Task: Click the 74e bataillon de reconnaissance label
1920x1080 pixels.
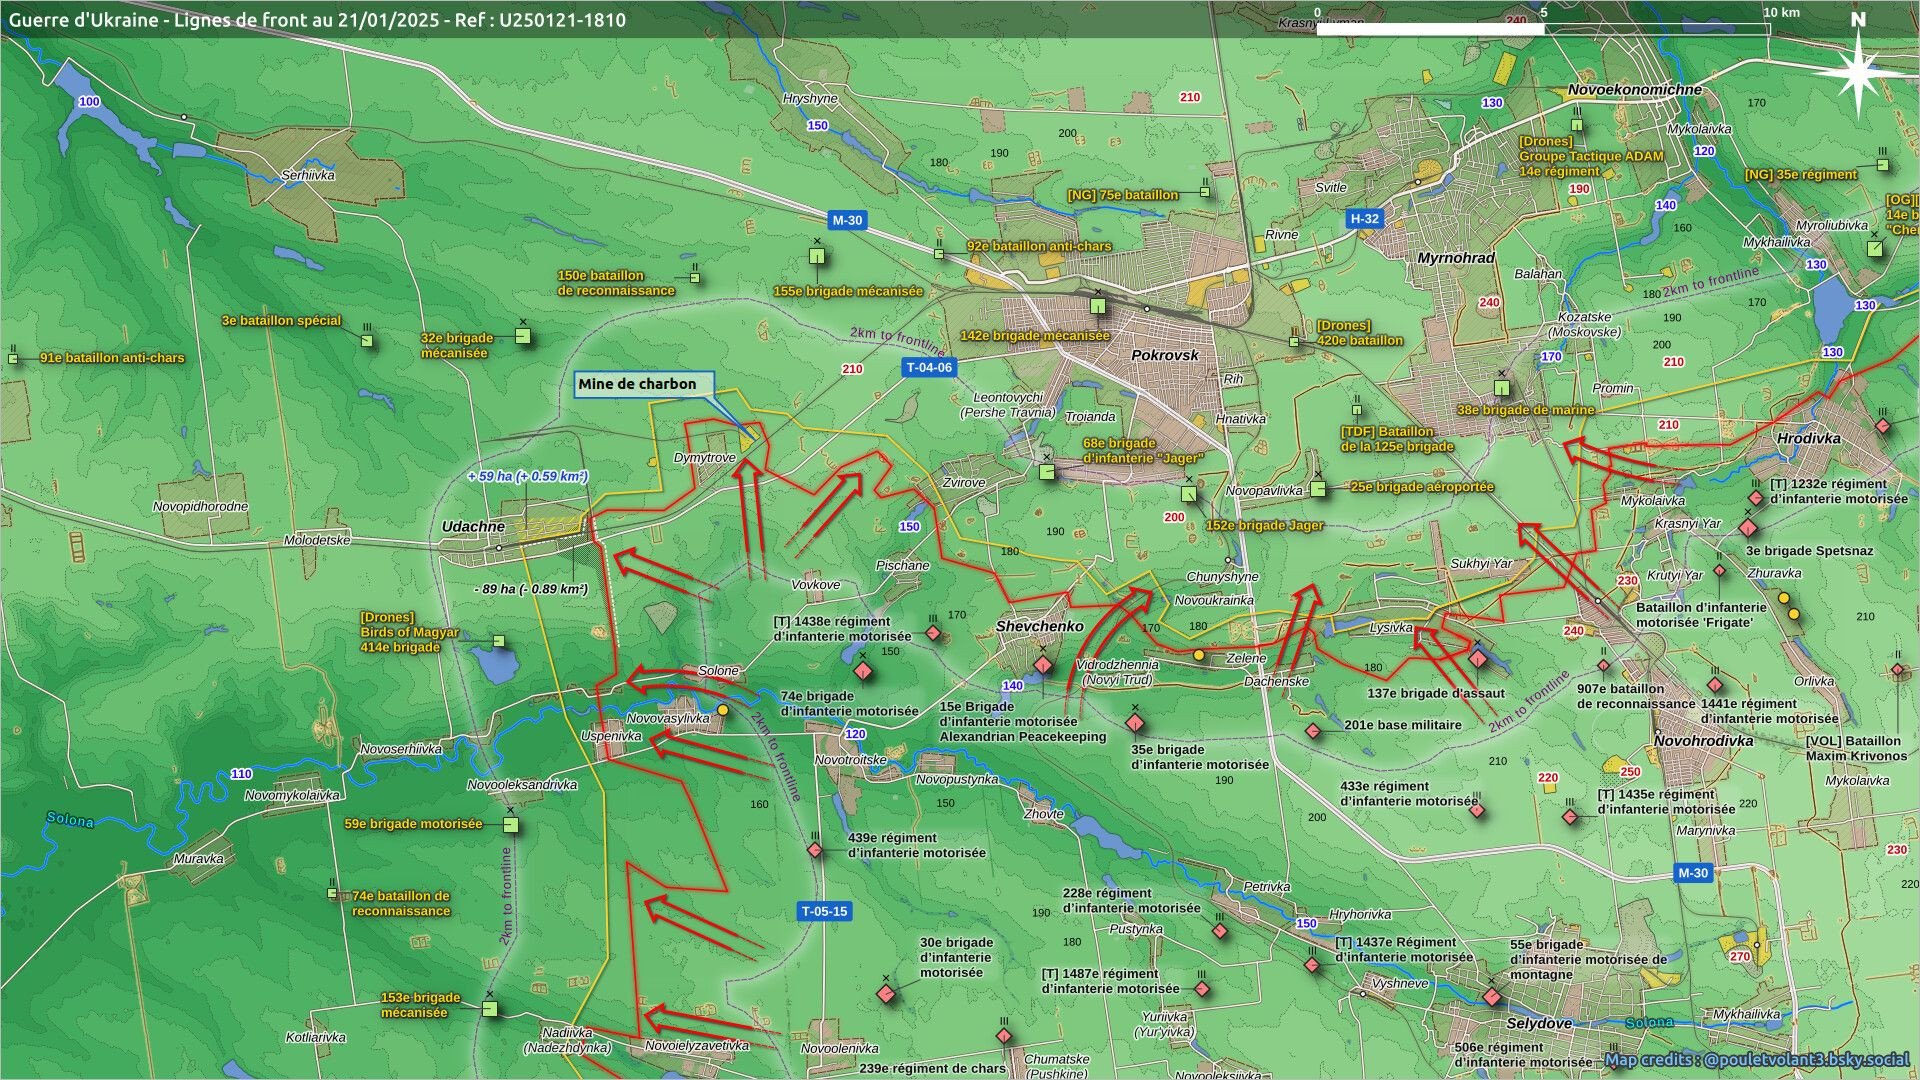Action: (401, 904)
